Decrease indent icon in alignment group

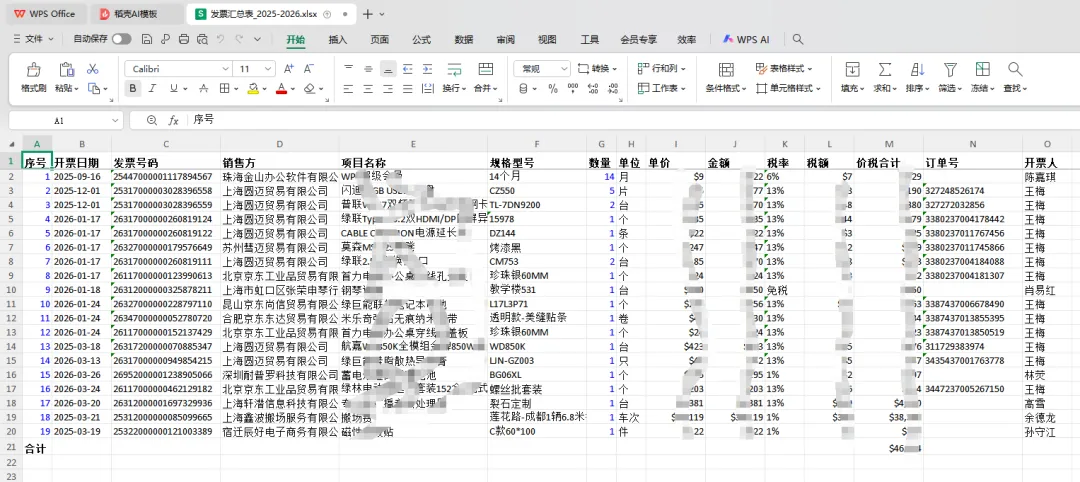coord(408,69)
